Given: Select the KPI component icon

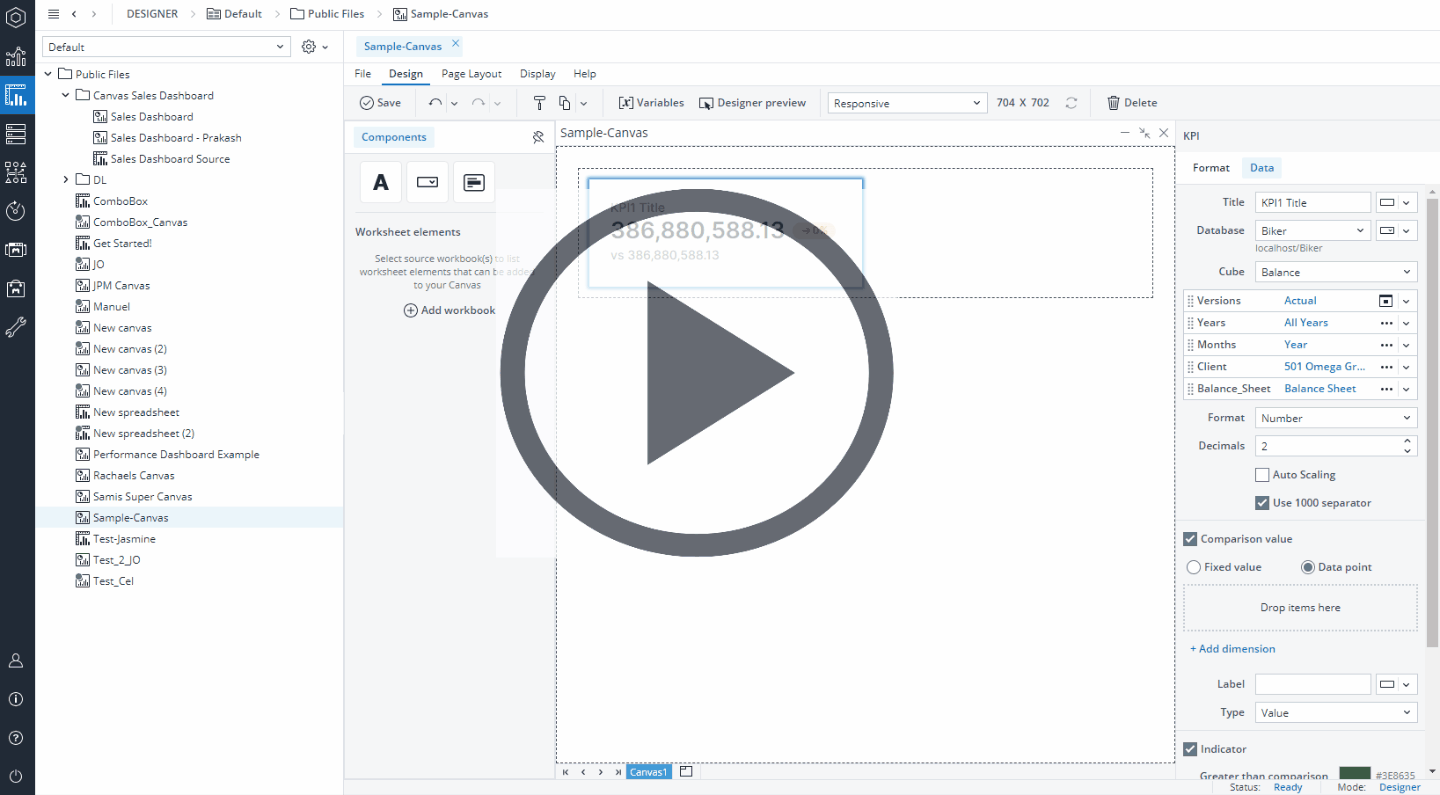Looking at the screenshot, I should (x=473, y=182).
